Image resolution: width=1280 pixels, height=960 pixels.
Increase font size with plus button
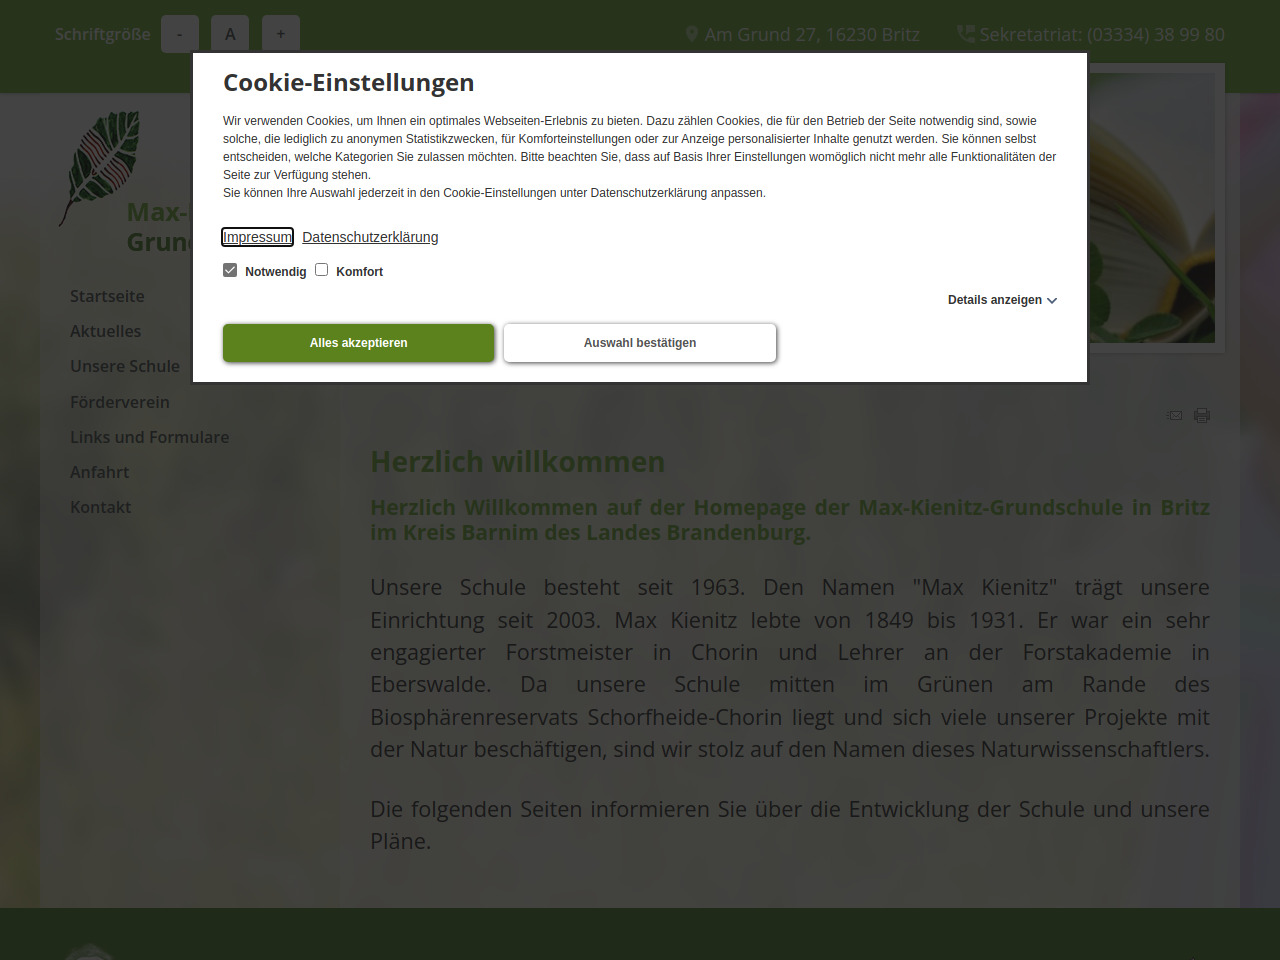click(x=281, y=34)
